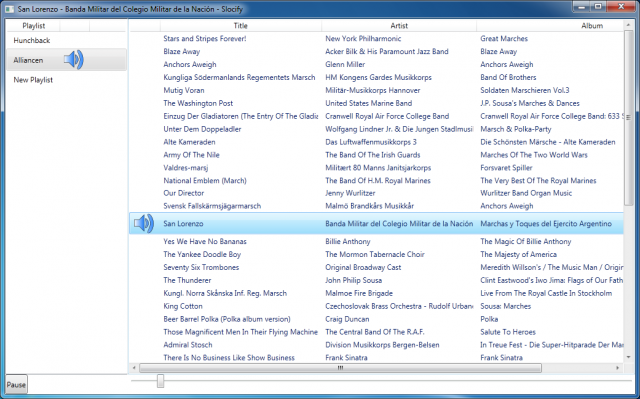The height and width of the screenshot is (399, 640).
Task: Click the speaker icon beside Alliancen playlist
Action: (x=73, y=60)
